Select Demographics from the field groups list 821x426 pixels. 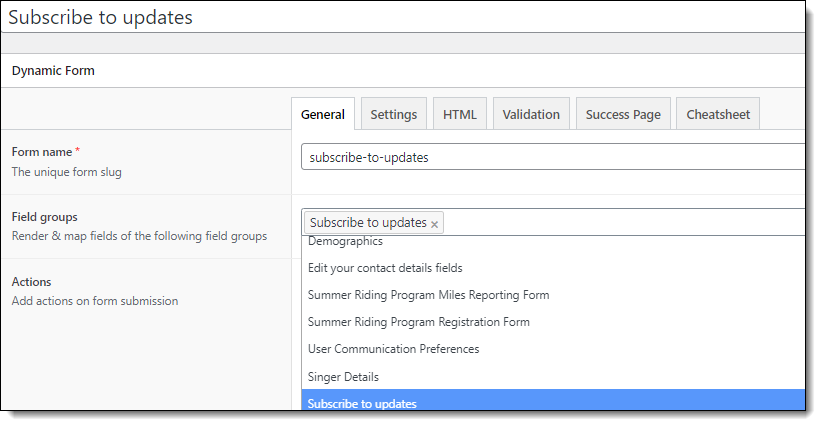click(553, 241)
